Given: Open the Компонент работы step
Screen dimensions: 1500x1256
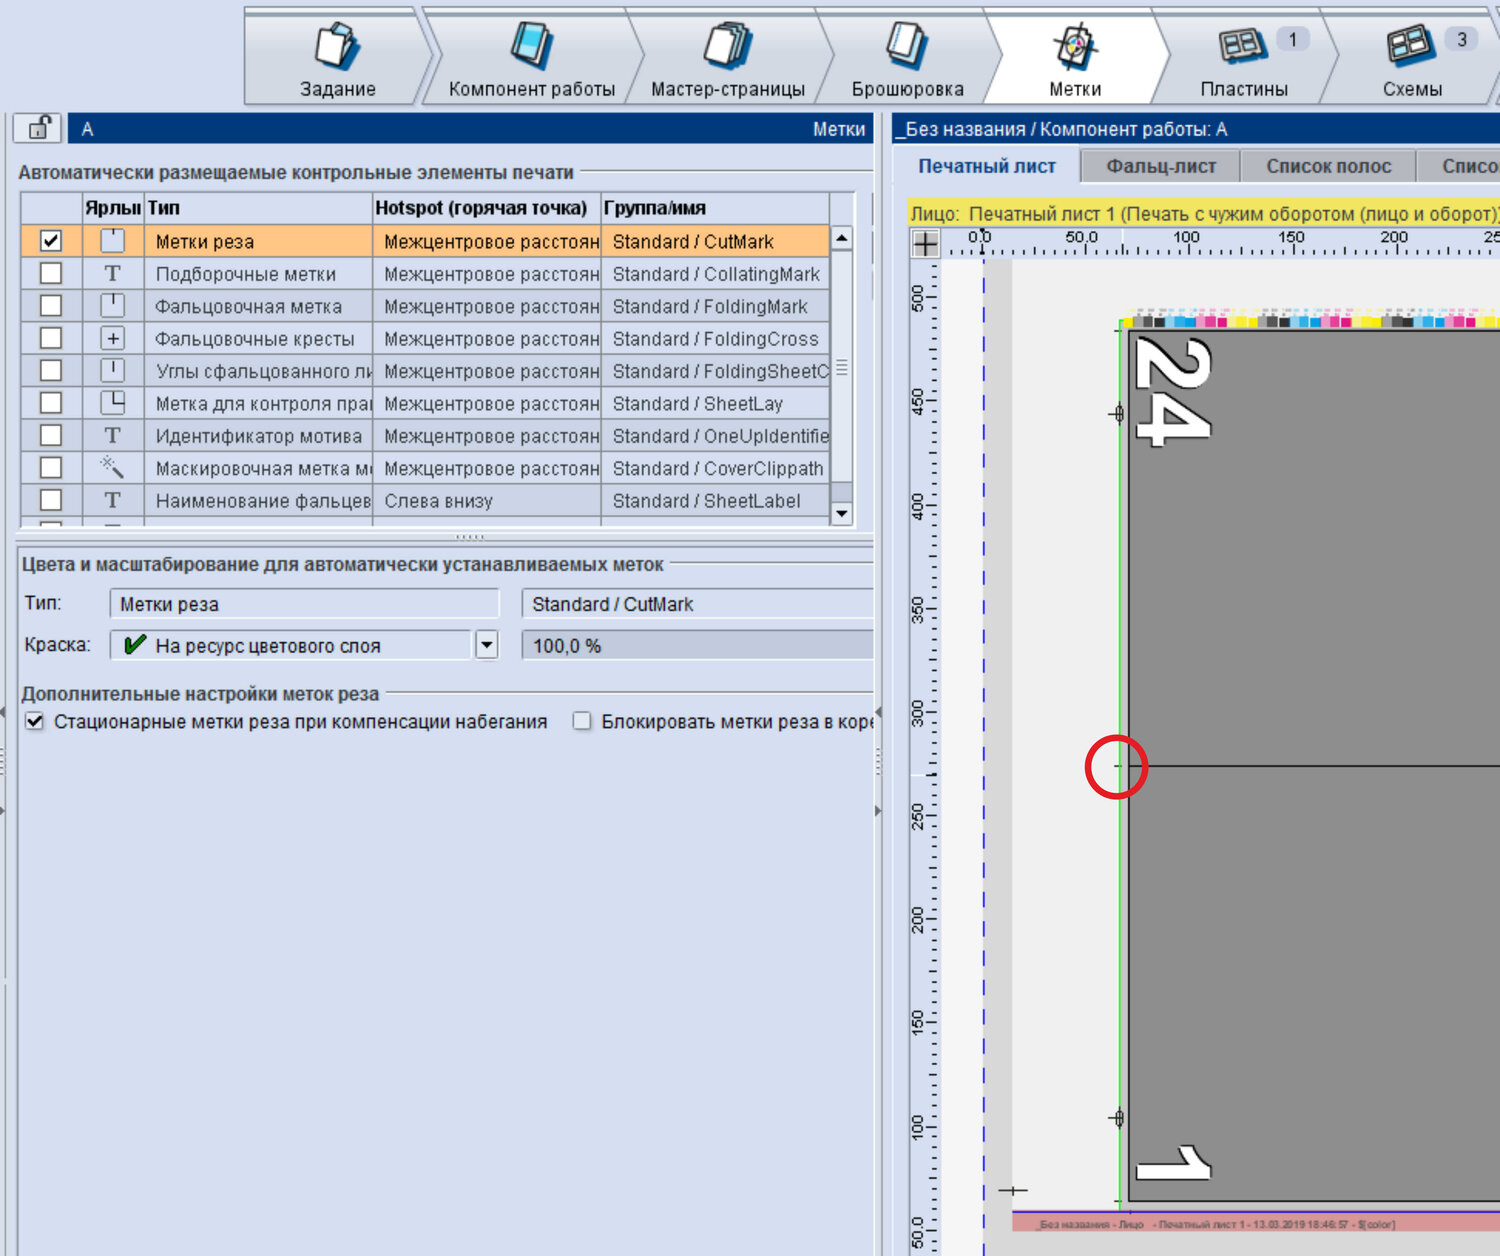Looking at the screenshot, I should click(x=532, y=57).
